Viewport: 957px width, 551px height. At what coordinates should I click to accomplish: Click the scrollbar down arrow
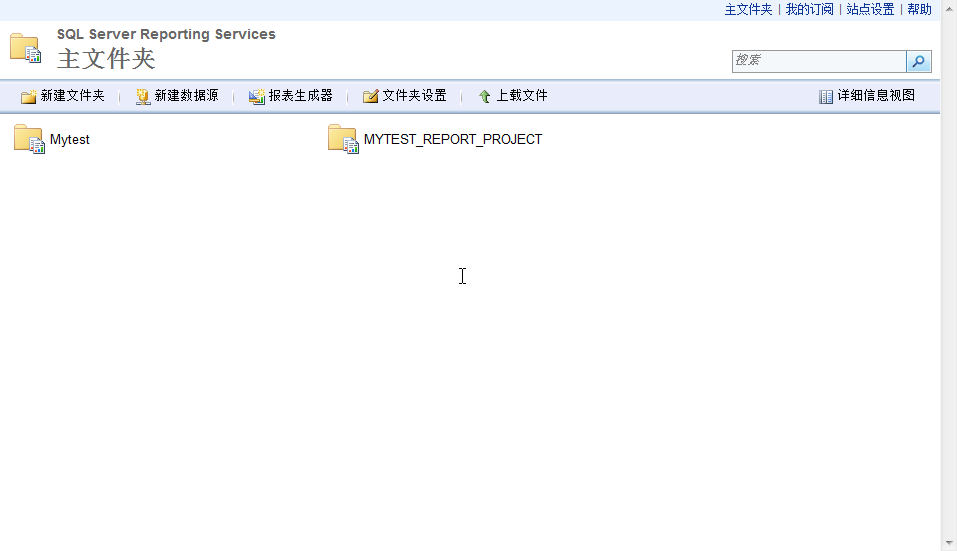click(949, 542)
